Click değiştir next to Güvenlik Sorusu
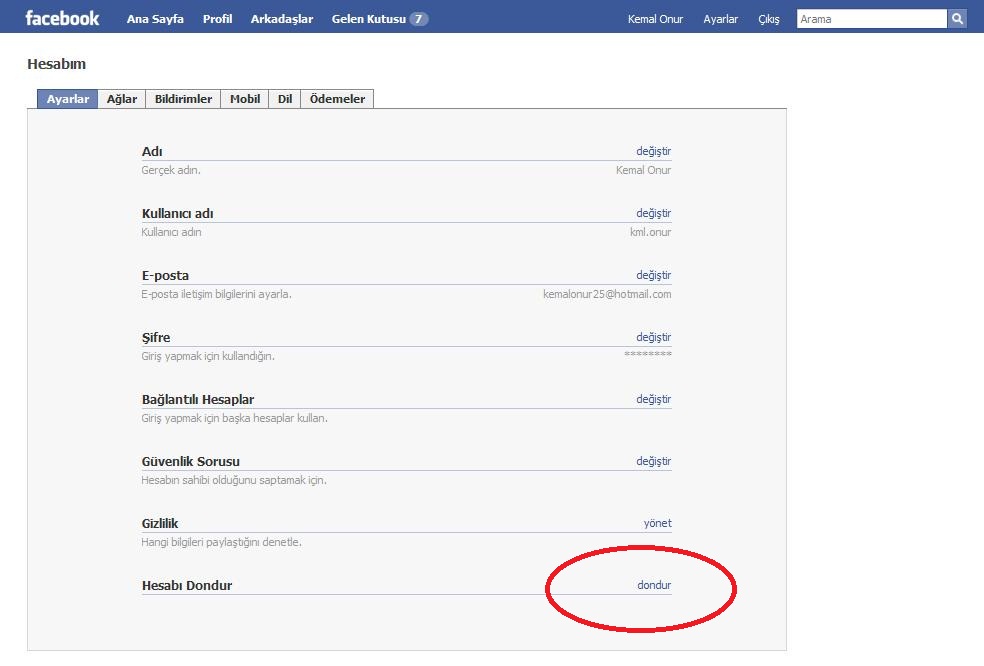This screenshot has width=984, height=666. coord(653,461)
